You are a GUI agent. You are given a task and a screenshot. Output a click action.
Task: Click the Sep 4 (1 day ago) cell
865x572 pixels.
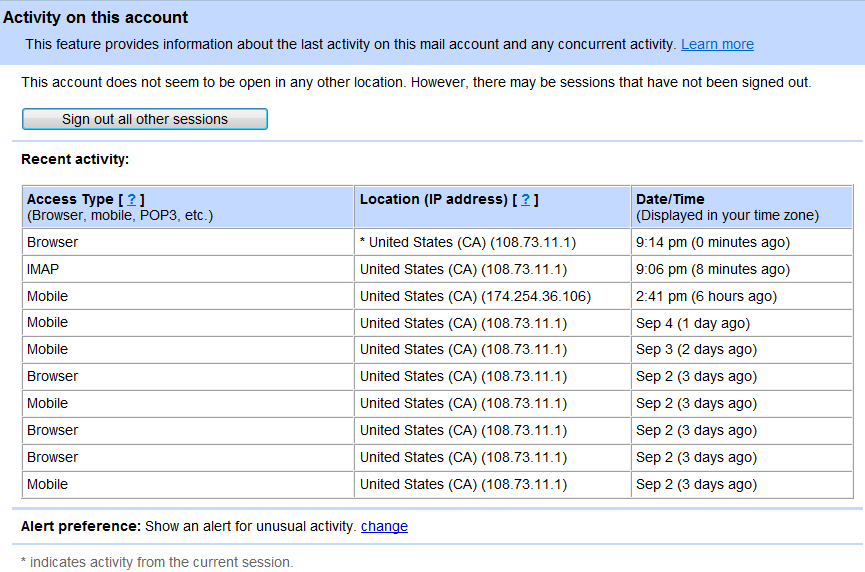(x=741, y=323)
